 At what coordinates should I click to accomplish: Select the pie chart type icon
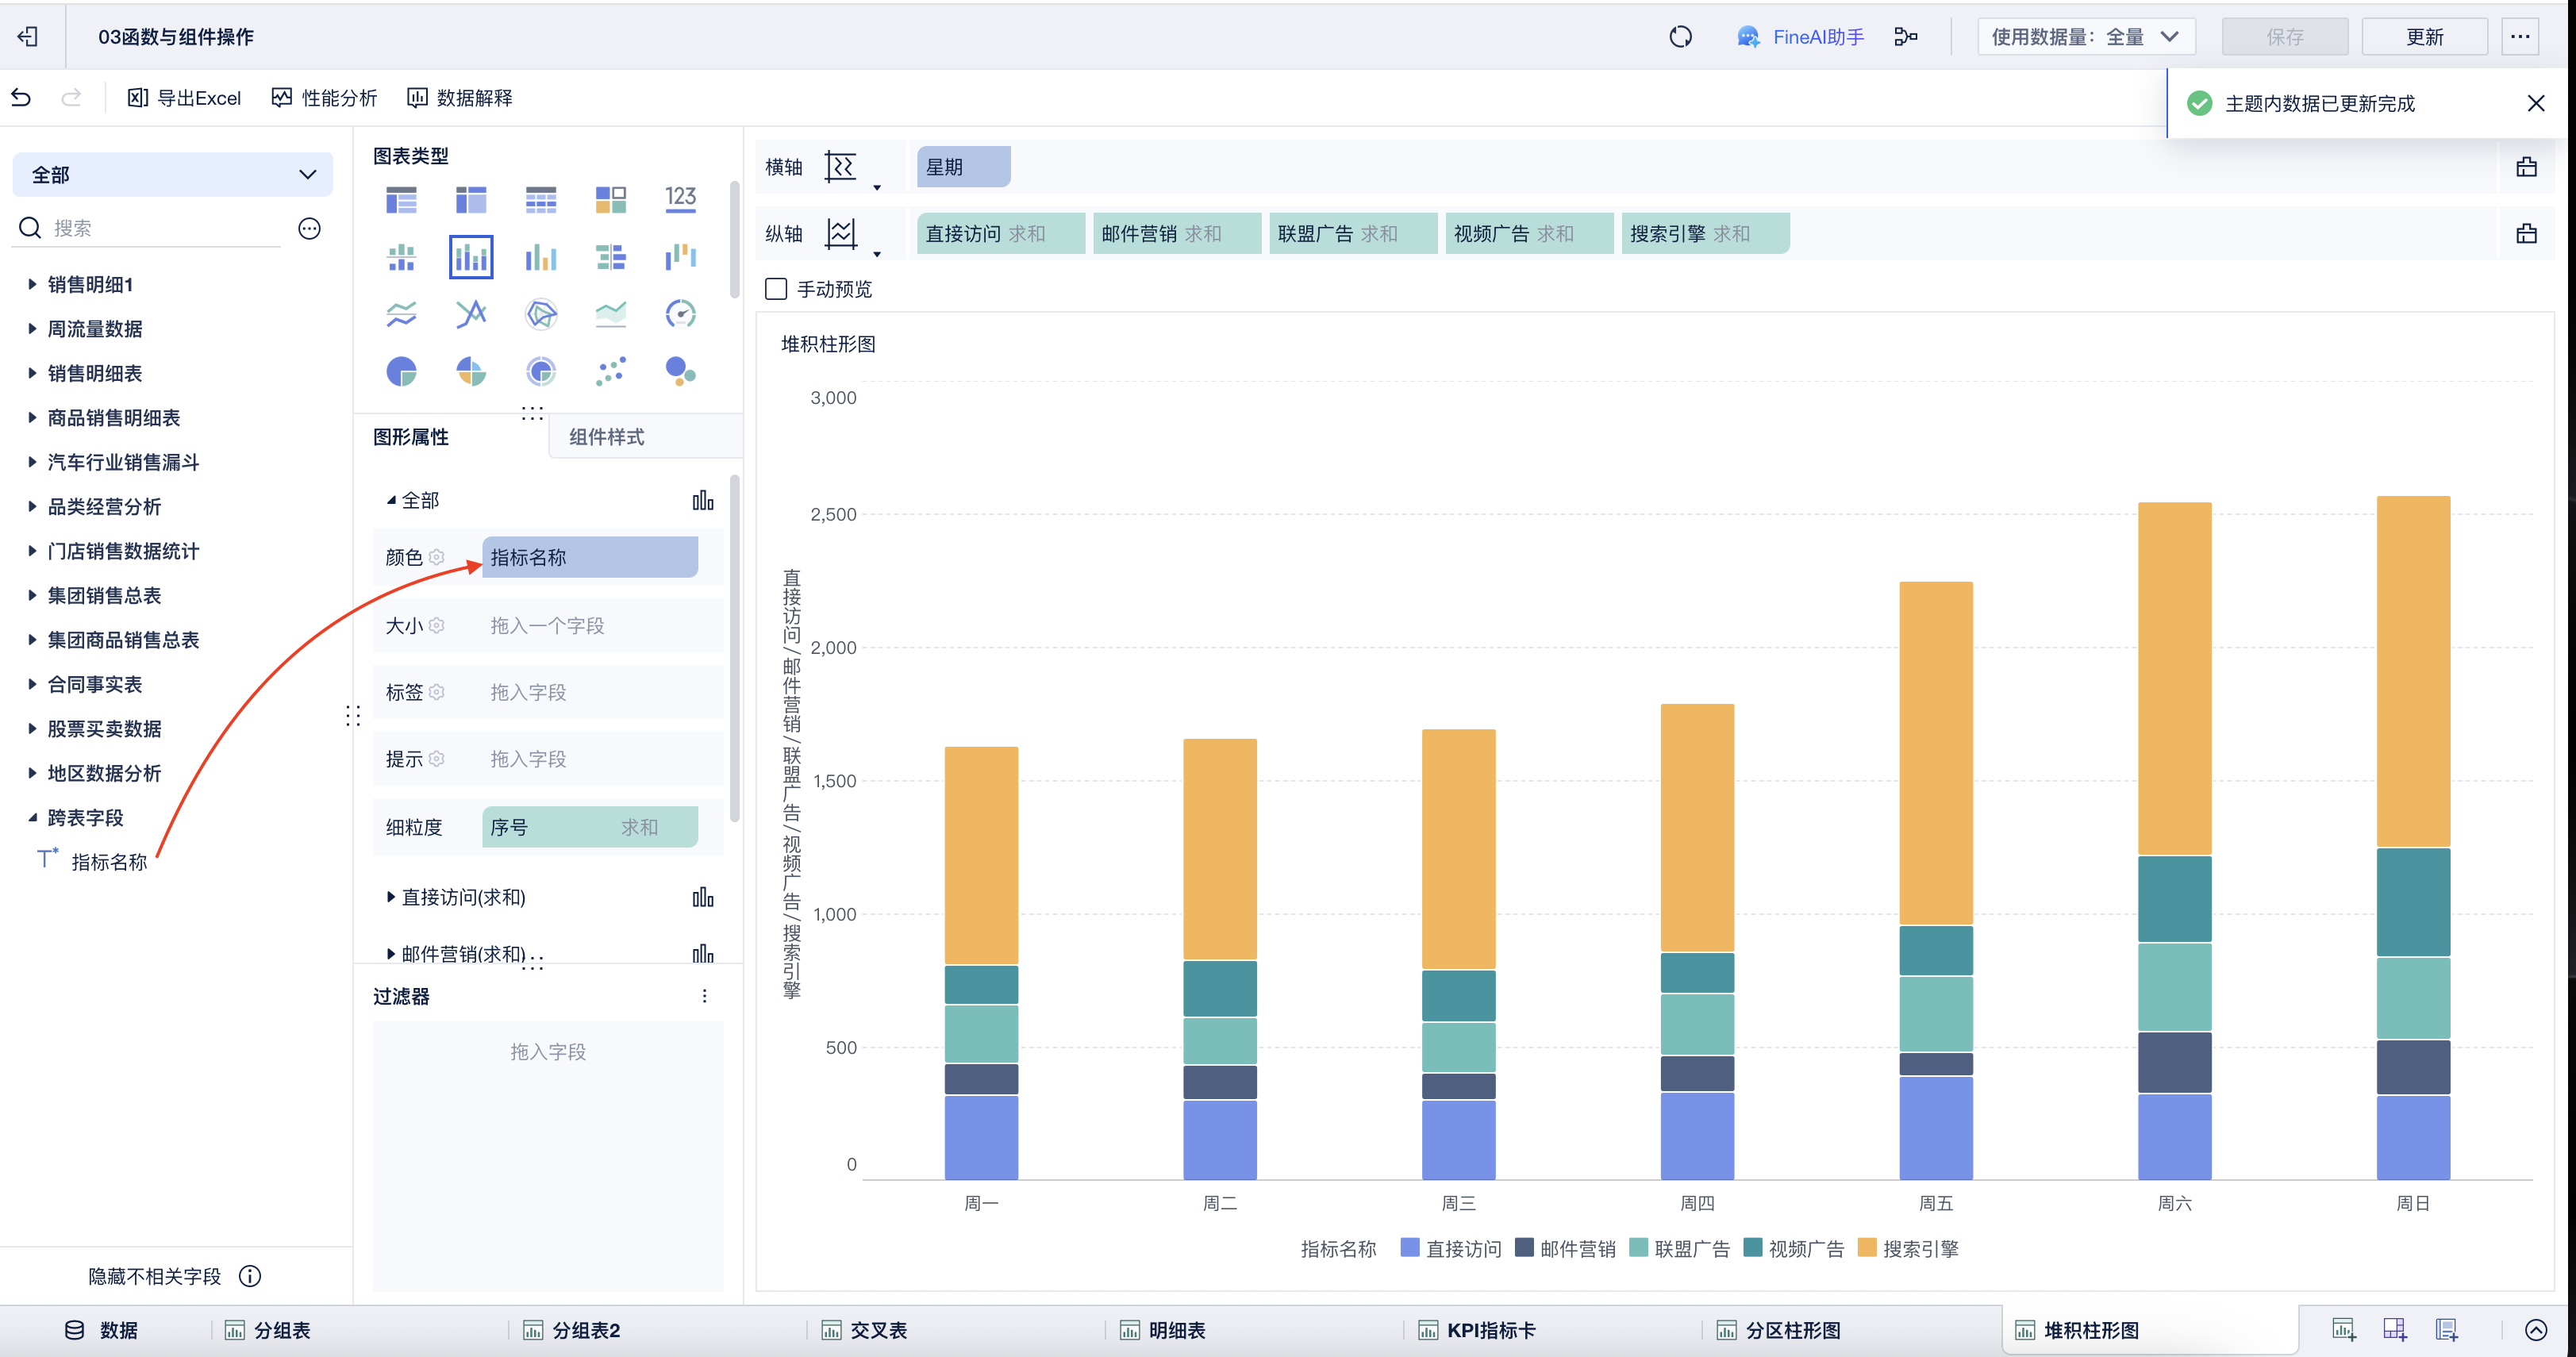pos(401,372)
